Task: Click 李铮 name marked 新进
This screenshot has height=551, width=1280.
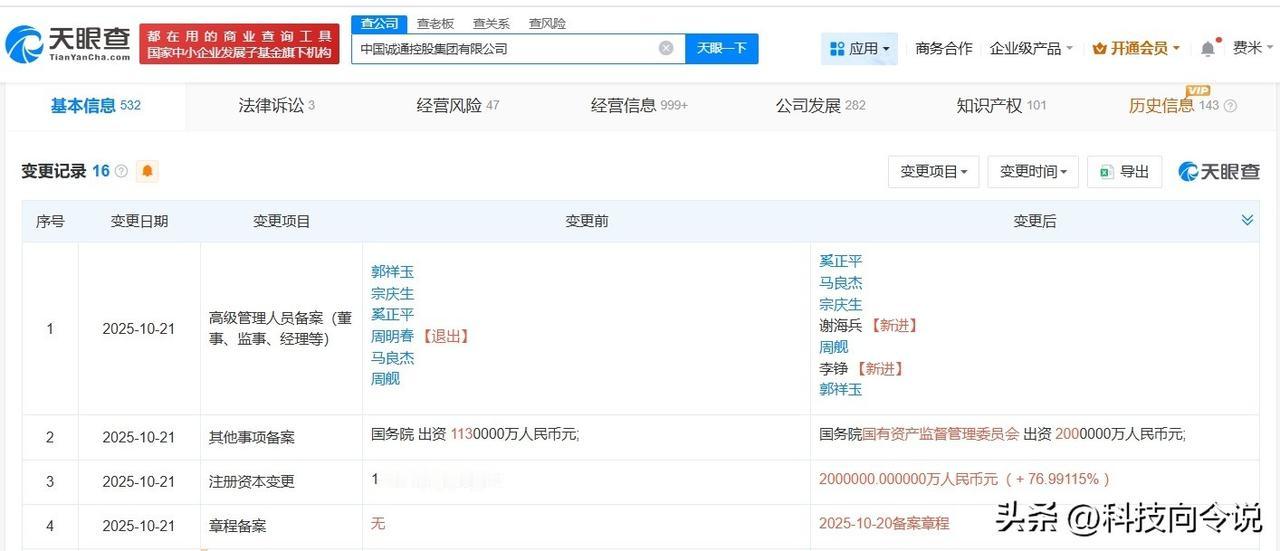Action: pyautogui.click(x=834, y=368)
